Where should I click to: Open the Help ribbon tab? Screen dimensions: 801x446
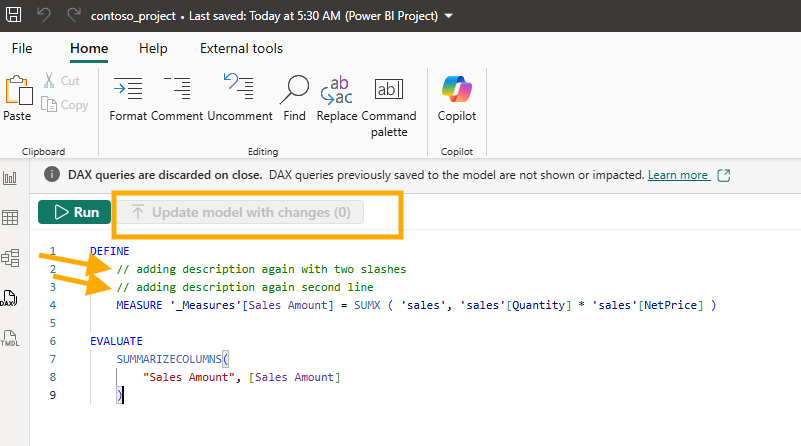tap(153, 48)
